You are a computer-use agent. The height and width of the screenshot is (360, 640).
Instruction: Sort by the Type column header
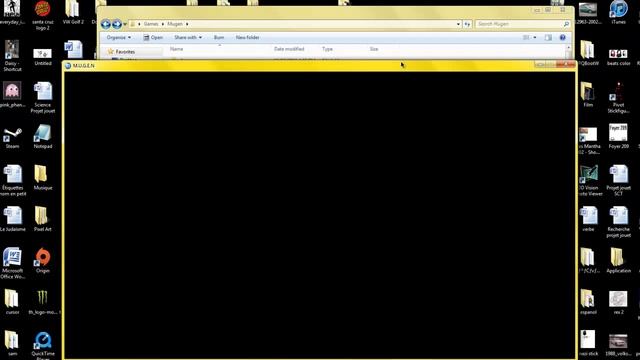click(327, 49)
